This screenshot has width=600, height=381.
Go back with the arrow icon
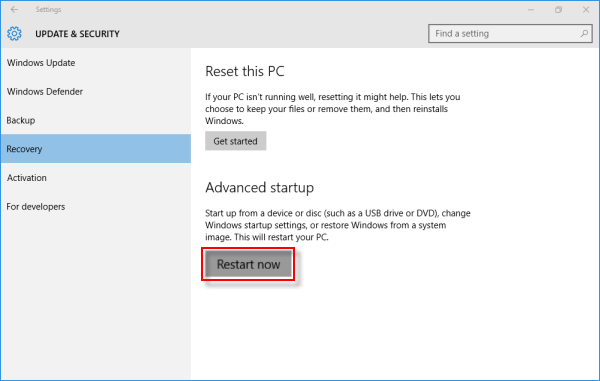[x=15, y=10]
